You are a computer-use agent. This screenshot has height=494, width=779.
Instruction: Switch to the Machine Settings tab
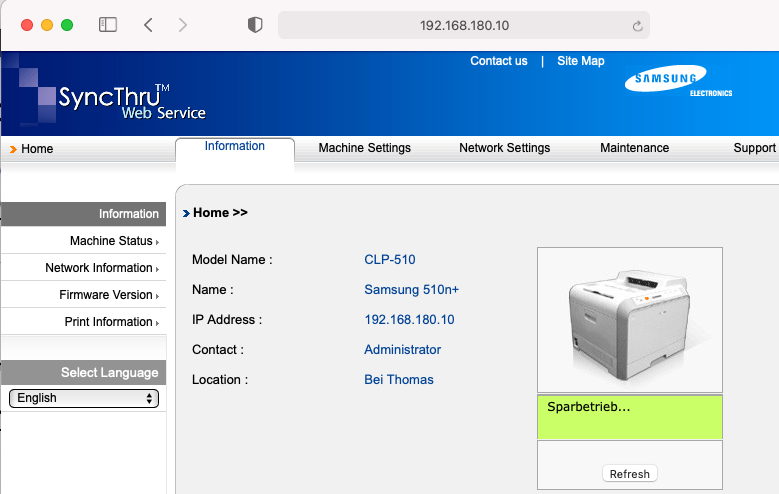pos(365,148)
